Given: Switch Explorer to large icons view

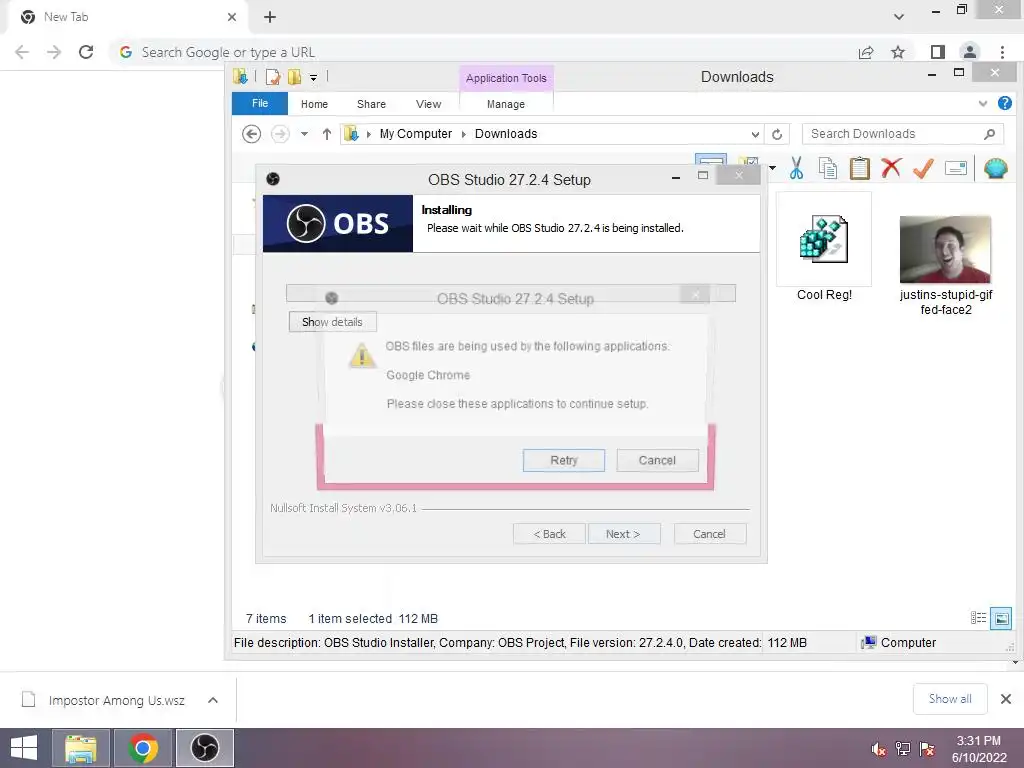Looking at the screenshot, I should click(x=1001, y=618).
